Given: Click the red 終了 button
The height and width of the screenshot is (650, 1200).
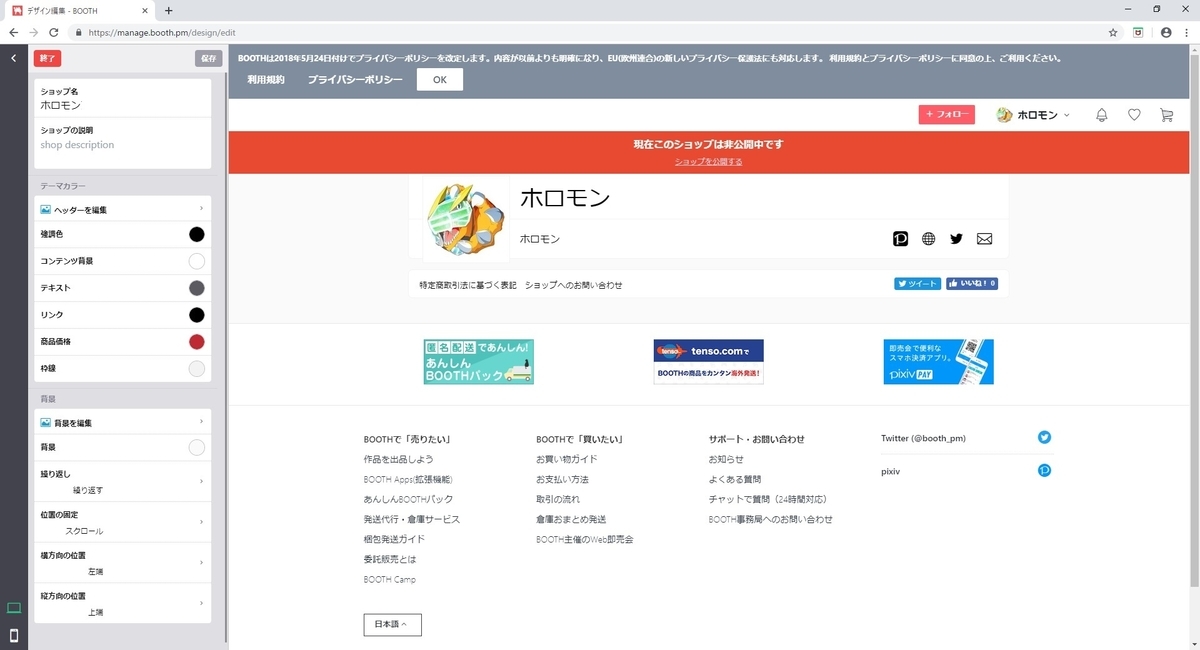Looking at the screenshot, I should pyautogui.click(x=47, y=58).
